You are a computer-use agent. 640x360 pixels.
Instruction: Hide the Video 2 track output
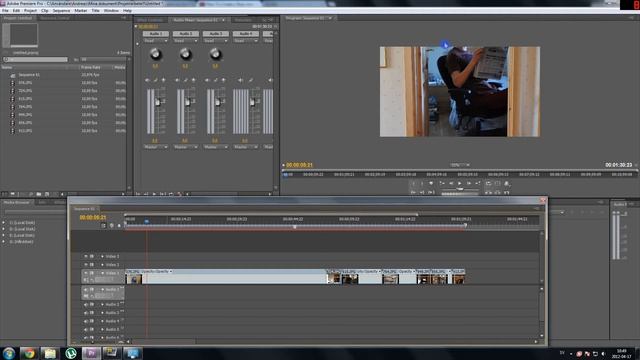(x=86, y=264)
